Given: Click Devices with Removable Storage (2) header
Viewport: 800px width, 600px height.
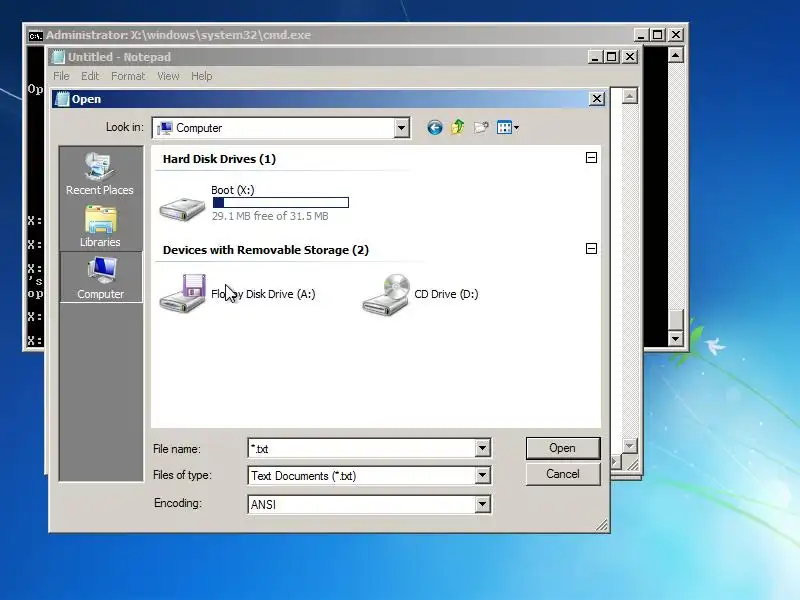Looking at the screenshot, I should tap(266, 250).
